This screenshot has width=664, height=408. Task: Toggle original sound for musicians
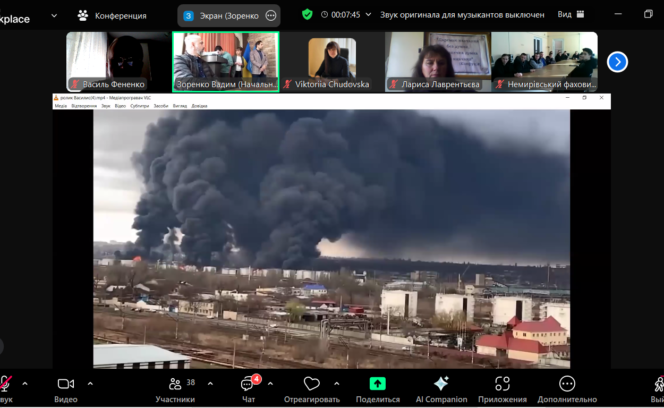[x=462, y=15]
